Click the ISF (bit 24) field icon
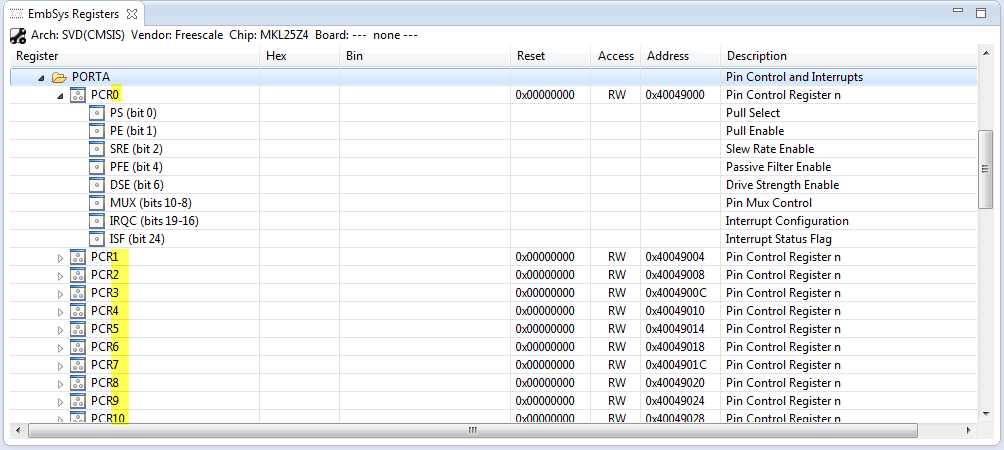The image size is (1004, 450). click(97, 239)
